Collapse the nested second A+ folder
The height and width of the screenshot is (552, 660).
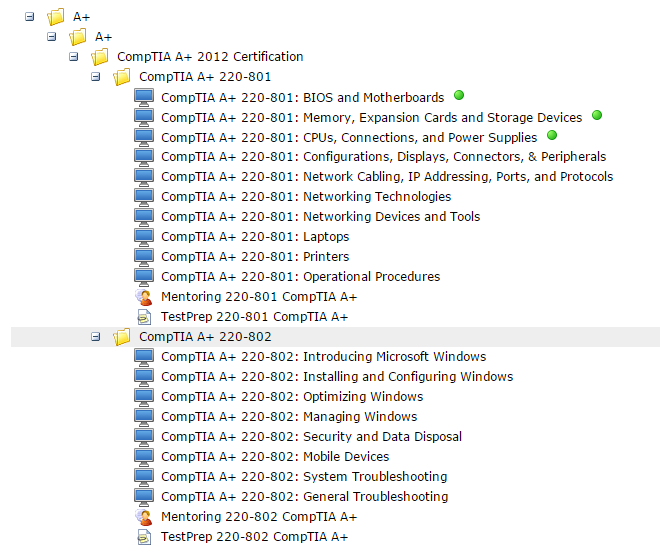pyautogui.click(x=51, y=37)
